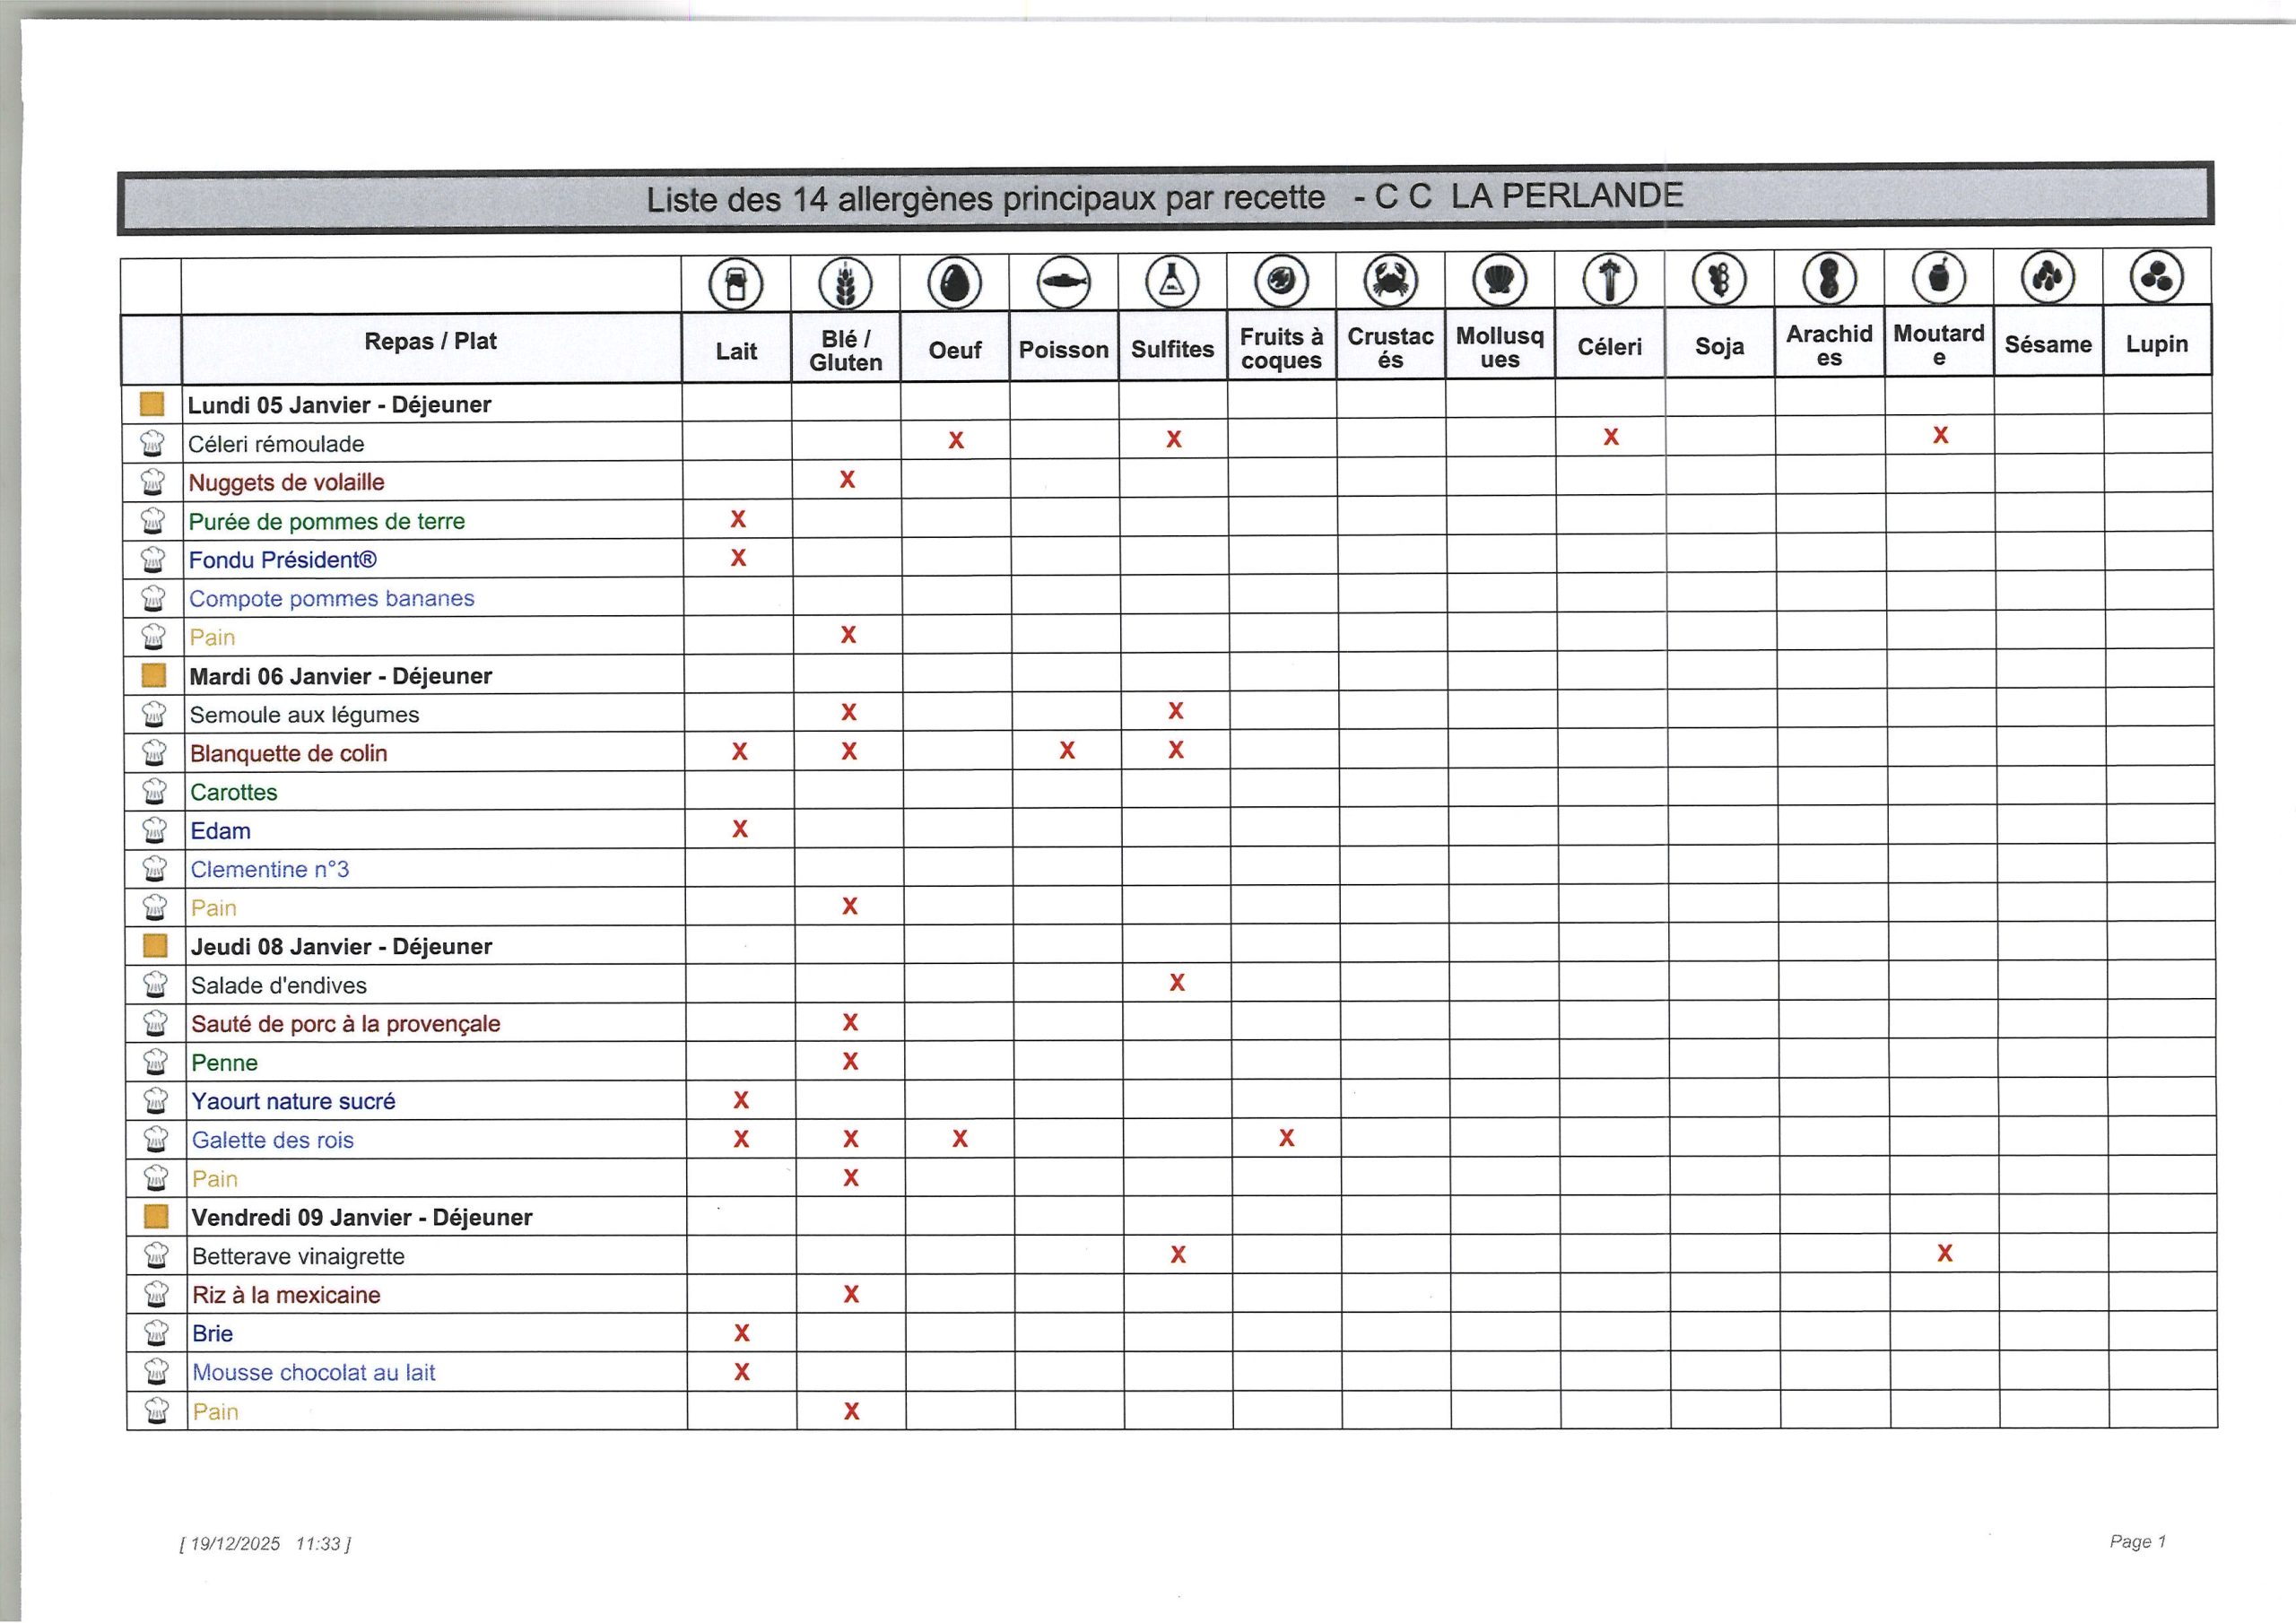Image resolution: width=2296 pixels, height=1623 pixels.
Task: Click the Galette des rois Fruits à coques X
Action: pos(1286,1138)
